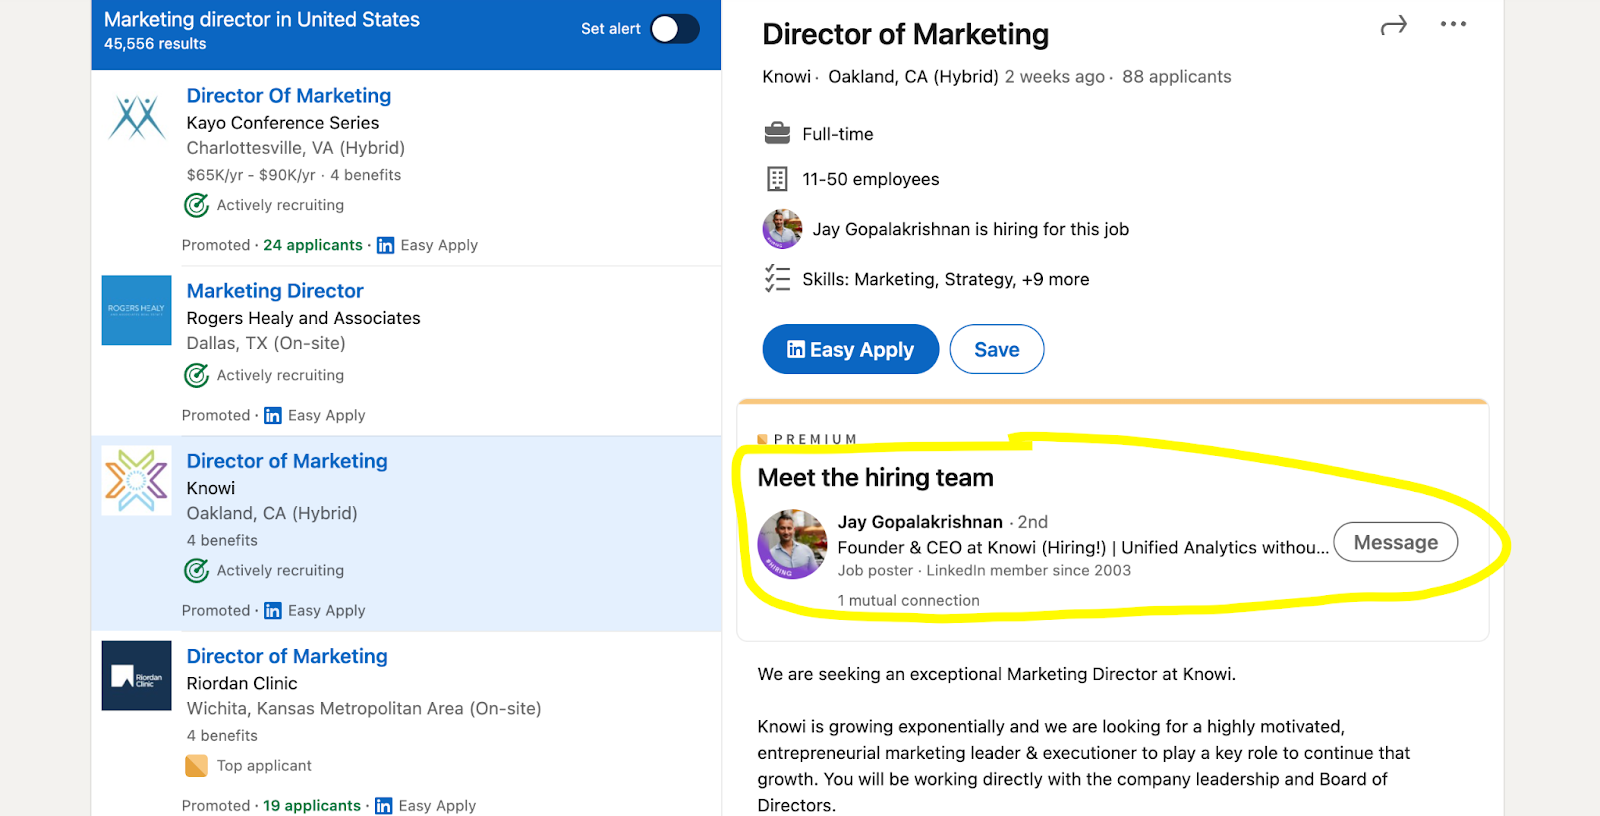Click the blue Easy Apply button
This screenshot has width=1600, height=816.
(x=851, y=349)
